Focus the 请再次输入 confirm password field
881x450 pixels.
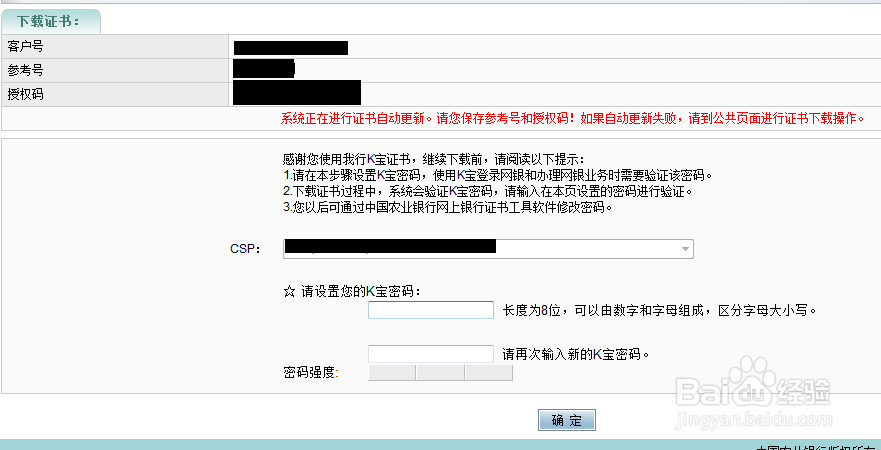pos(430,354)
